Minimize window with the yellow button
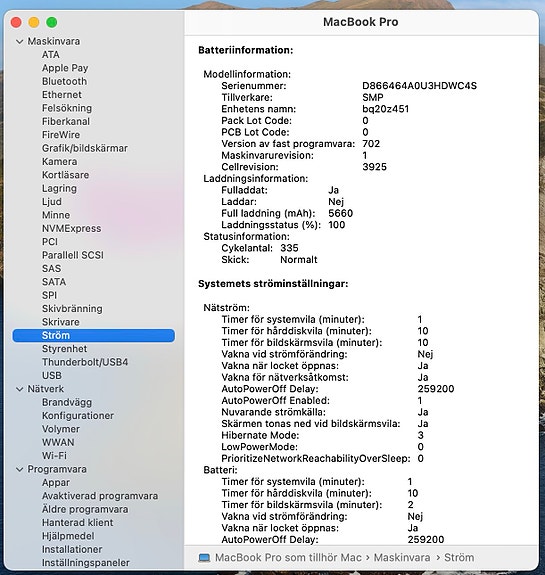 (34, 22)
